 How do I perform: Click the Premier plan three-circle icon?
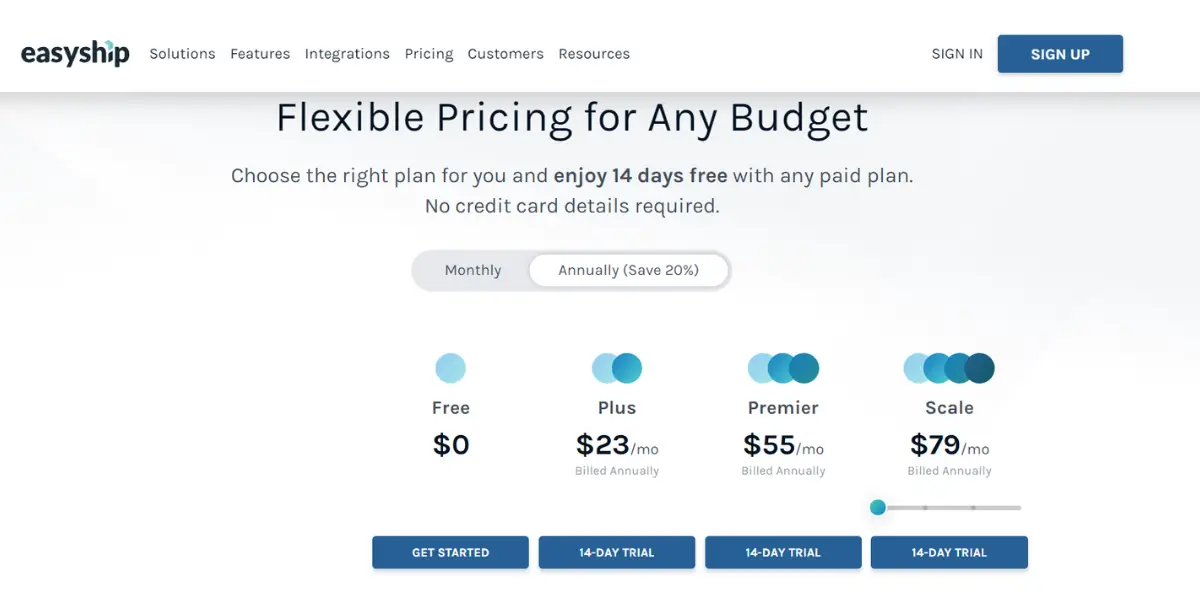[x=783, y=368]
